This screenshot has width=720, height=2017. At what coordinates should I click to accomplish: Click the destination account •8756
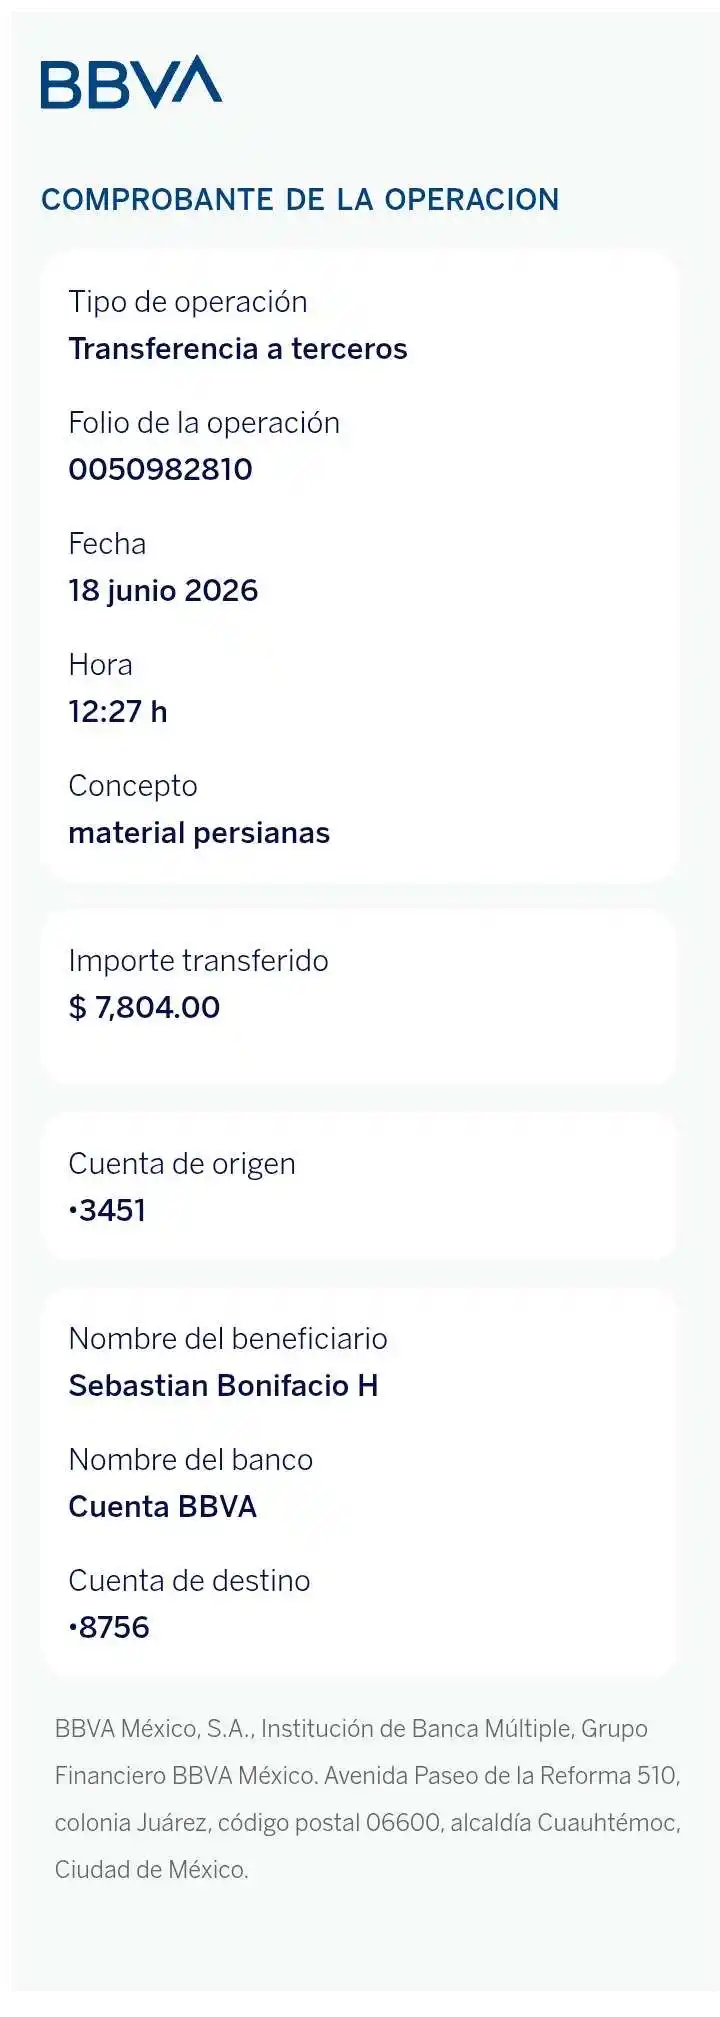(x=109, y=1627)
